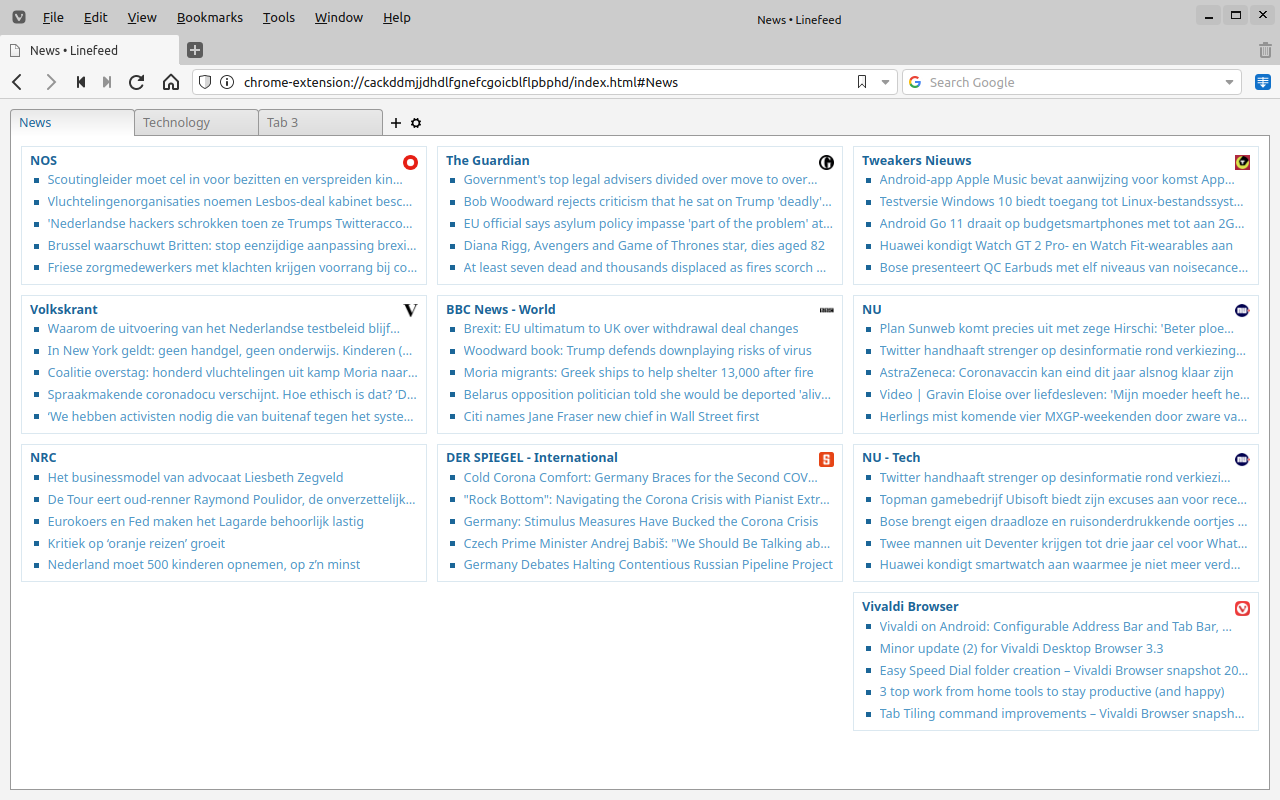Add a new Linefeed tab with plus
The height and width of the screenshot is (800, 1280).
pos(396,123)
